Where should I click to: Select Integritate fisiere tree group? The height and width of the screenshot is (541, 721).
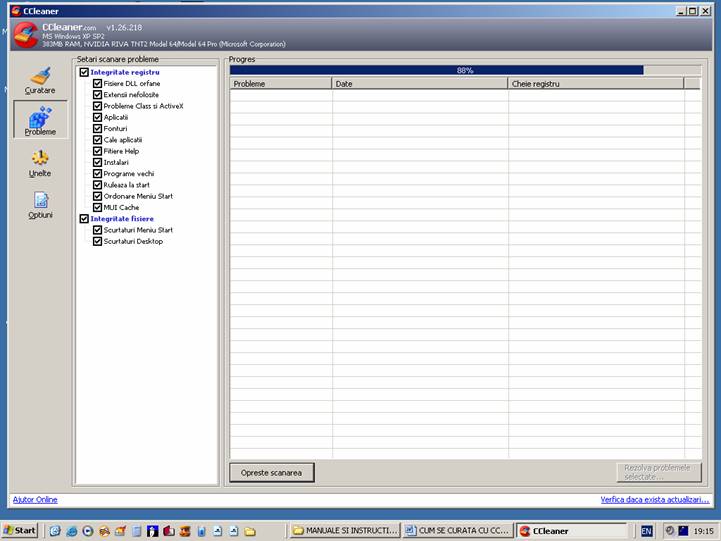(122, 218)
